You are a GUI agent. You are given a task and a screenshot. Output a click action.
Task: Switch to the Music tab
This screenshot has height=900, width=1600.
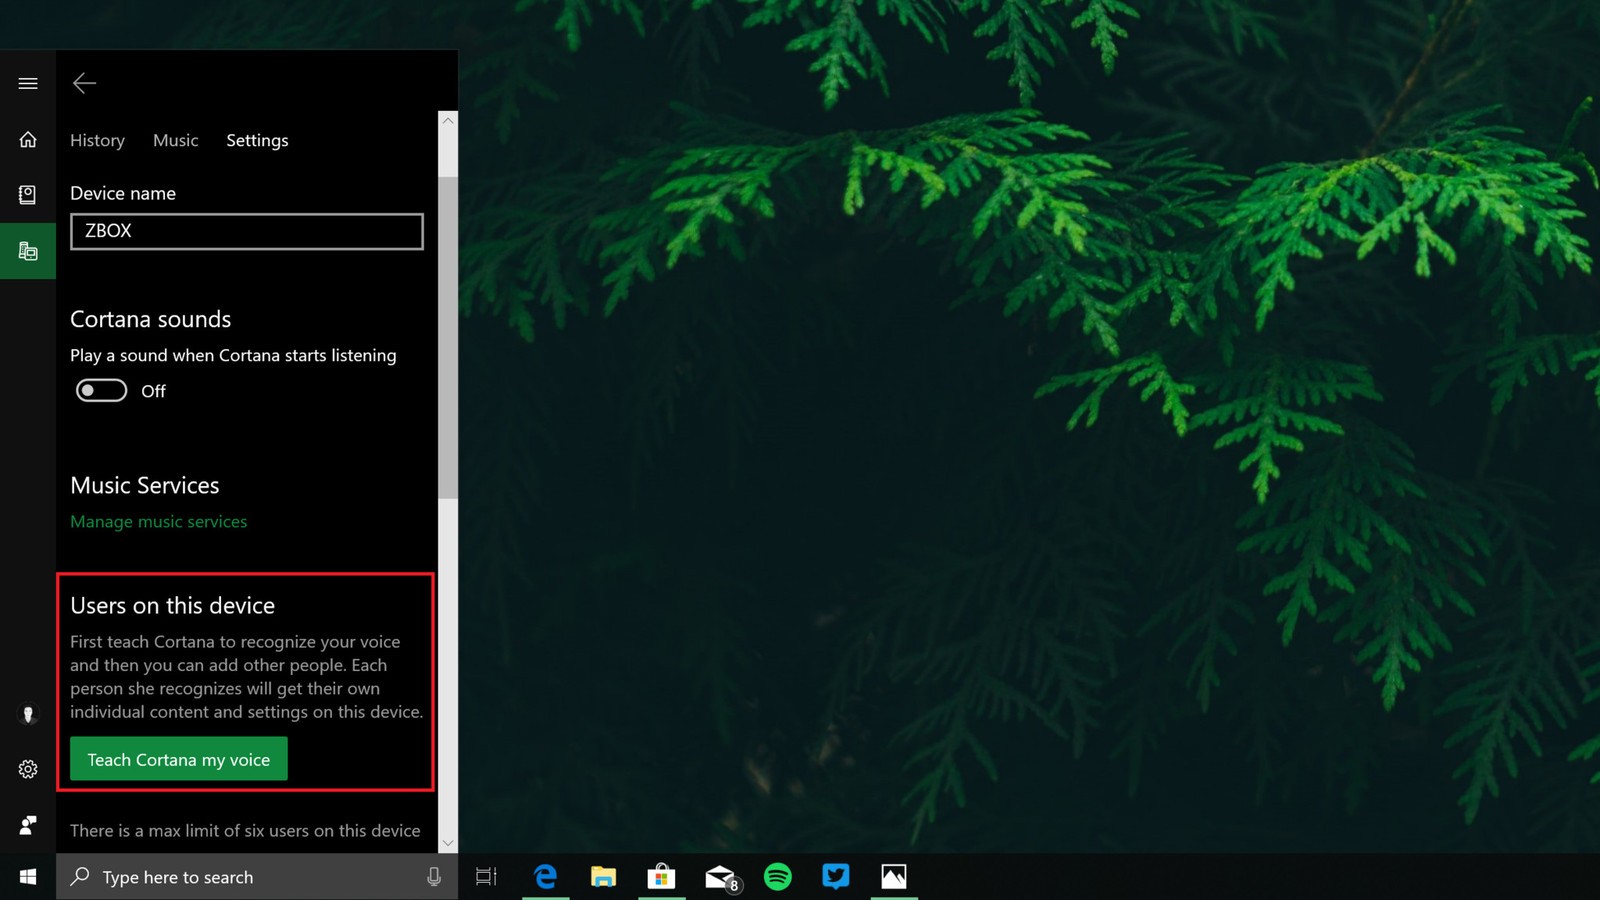pos(175,140)
